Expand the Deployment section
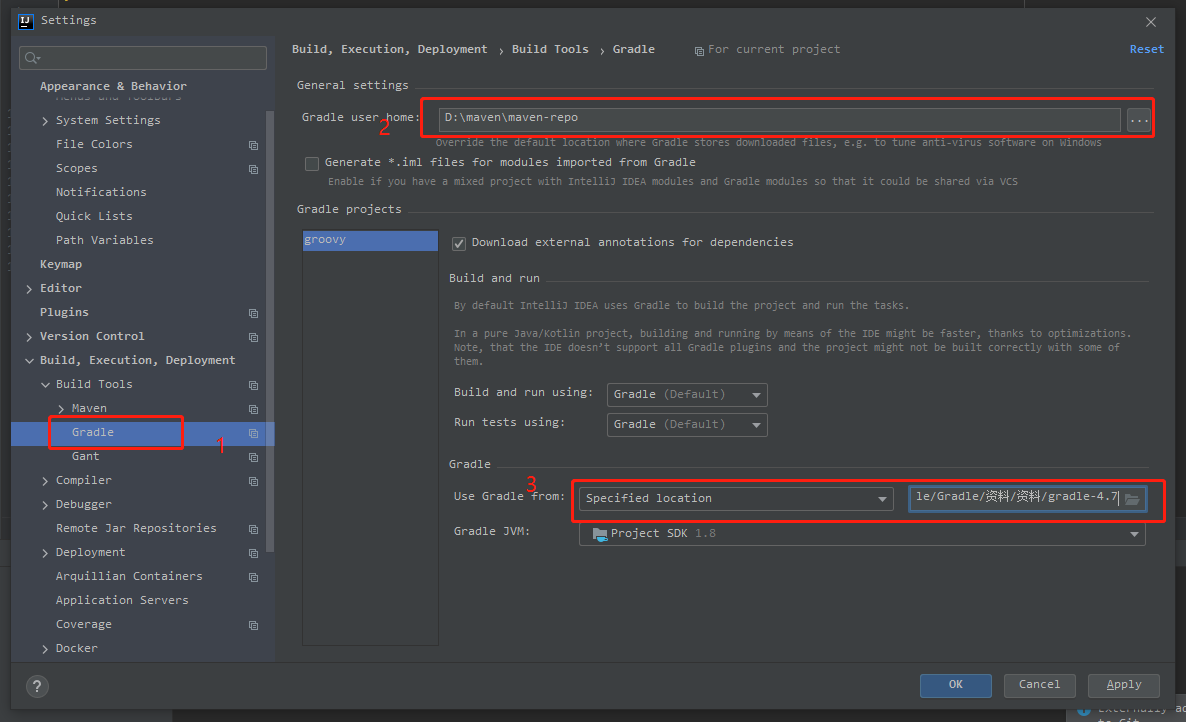This screenshot has height=722, width=1186. 45,553
